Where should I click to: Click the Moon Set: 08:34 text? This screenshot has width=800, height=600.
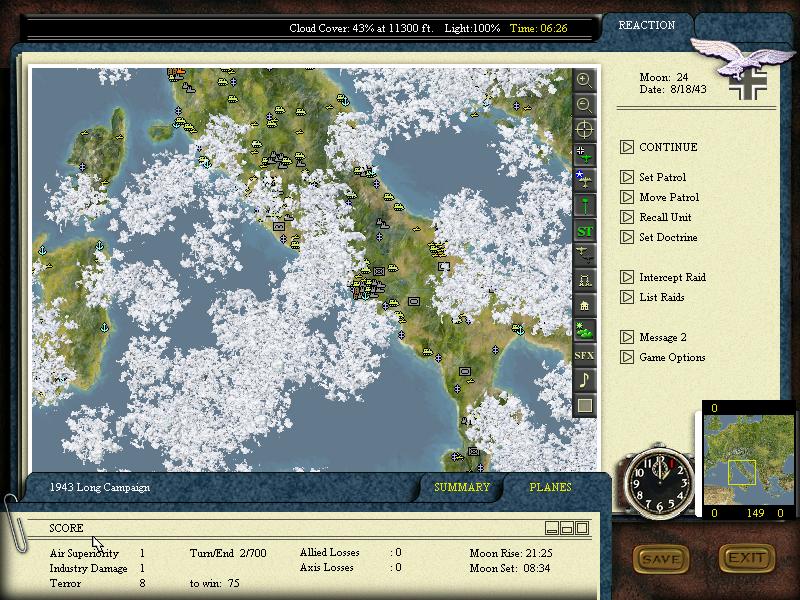click(510, 568)
